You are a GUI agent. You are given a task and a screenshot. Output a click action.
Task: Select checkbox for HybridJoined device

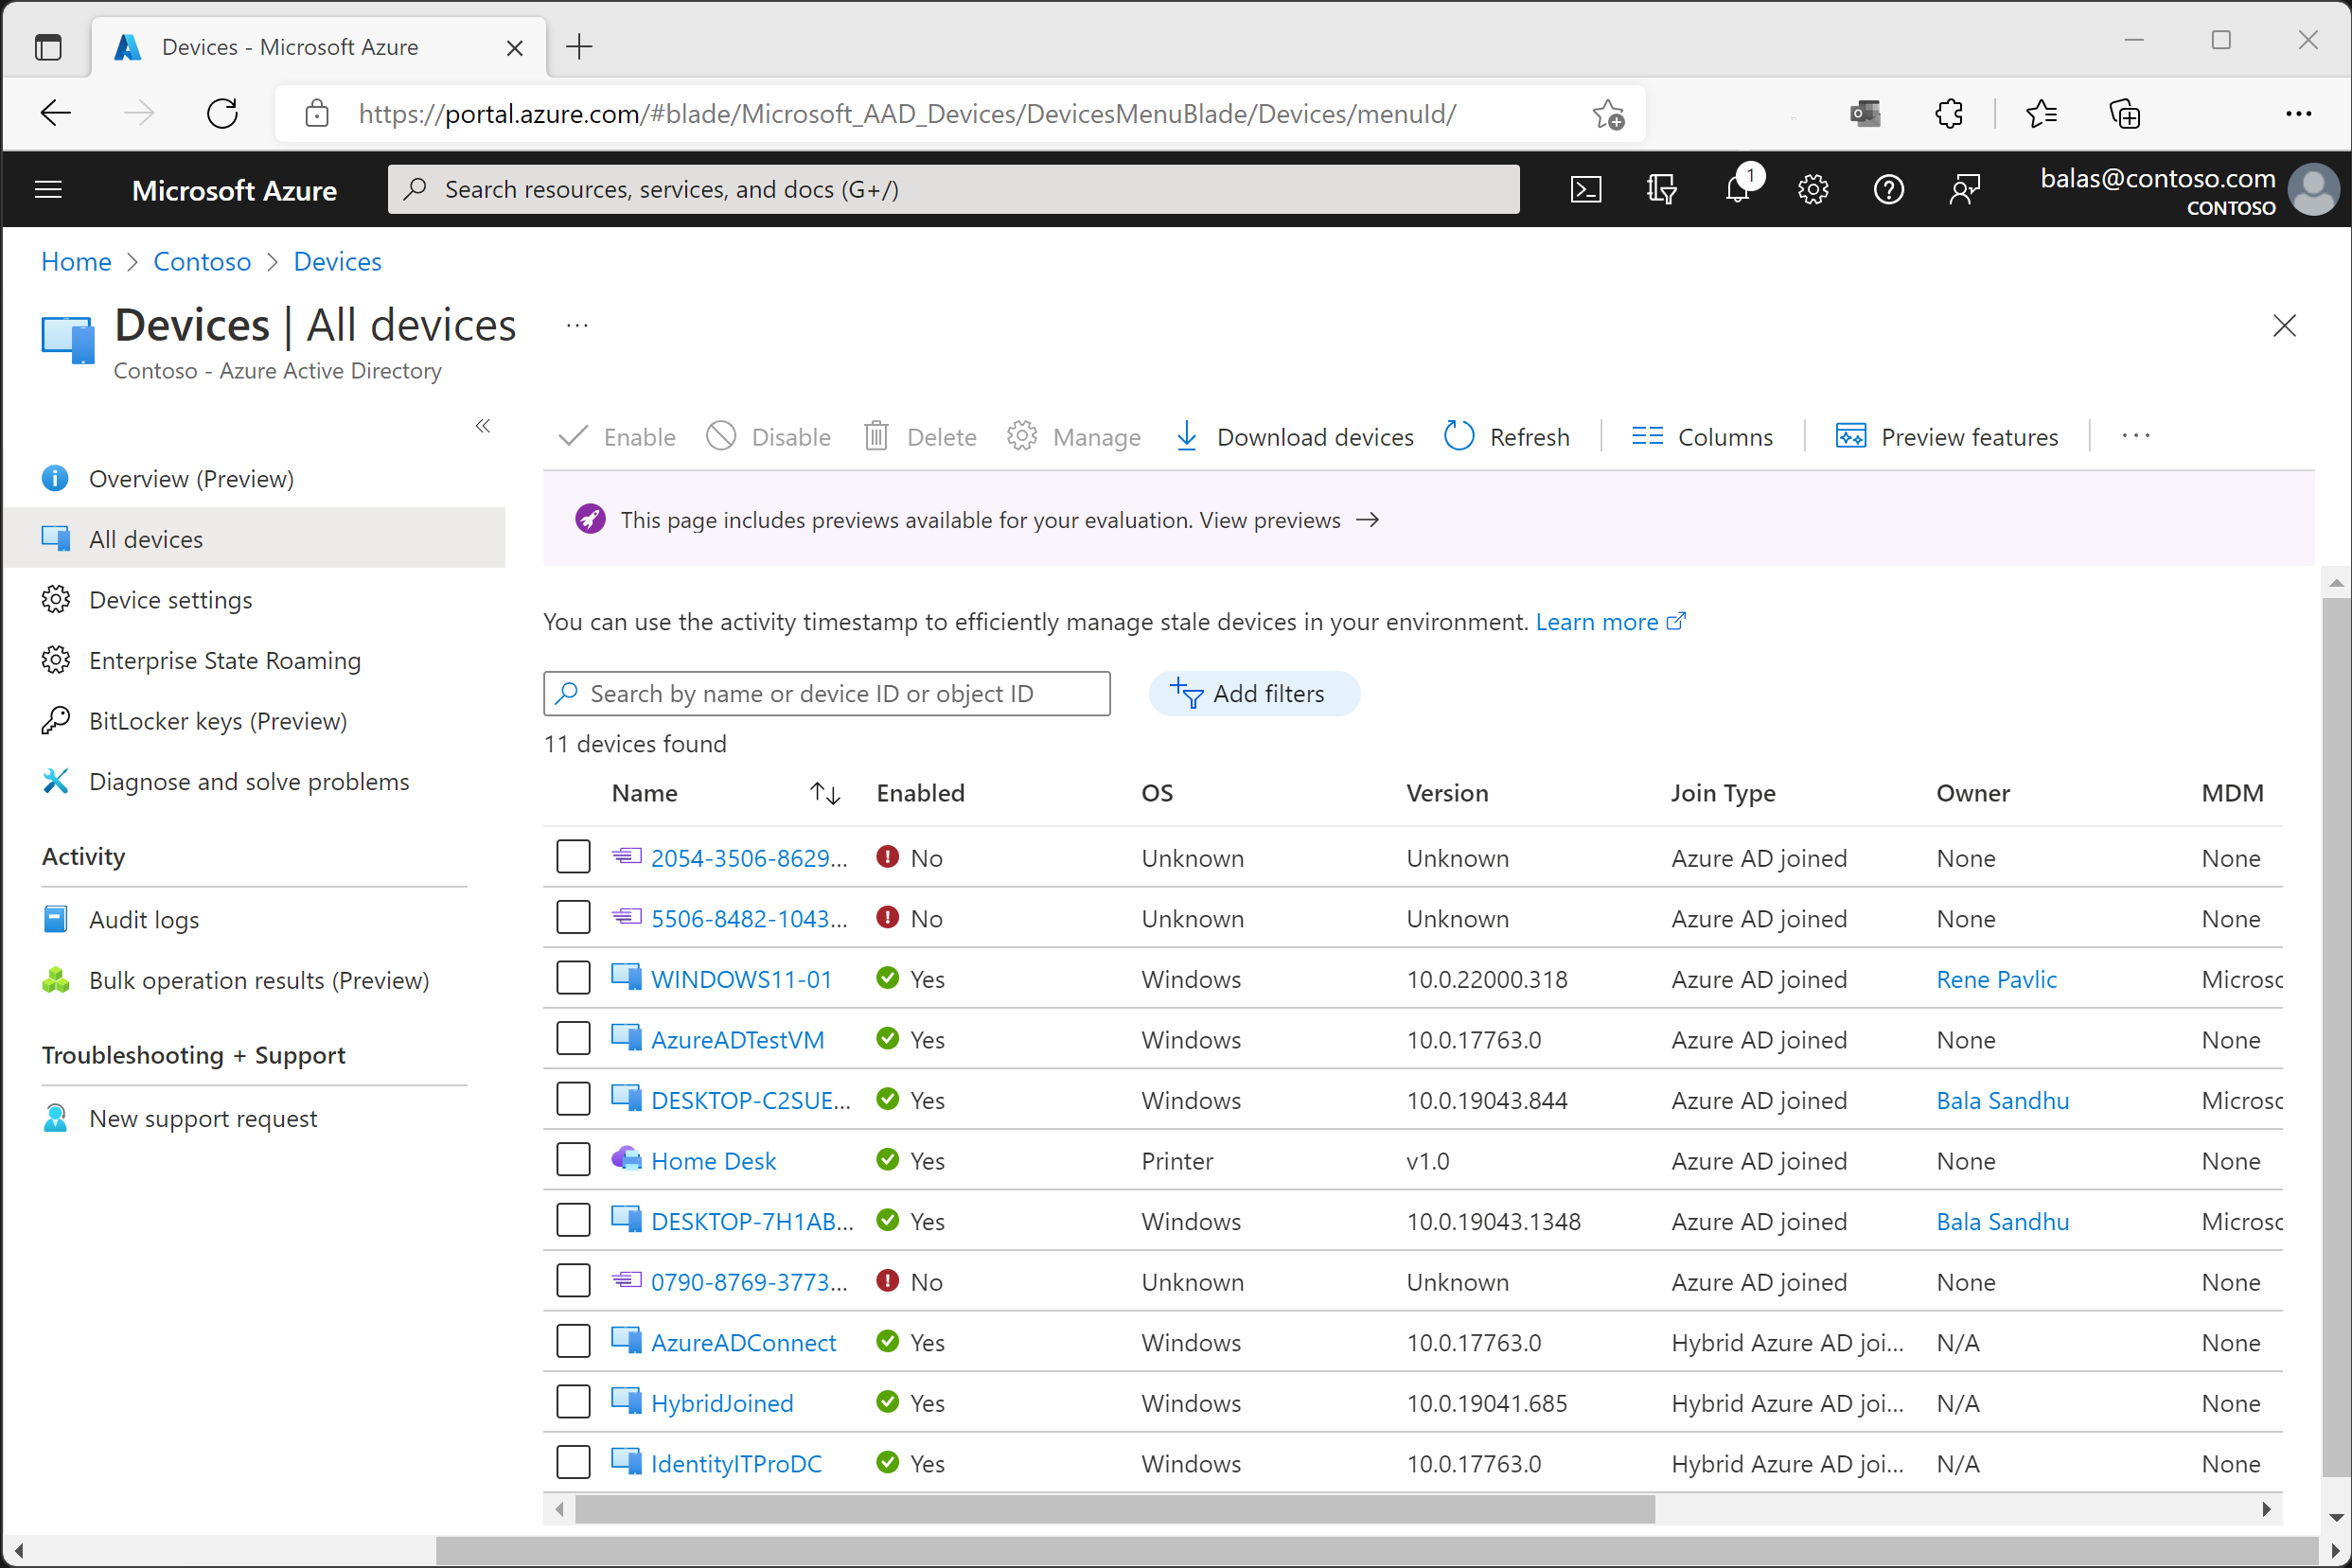[574, 1401]
